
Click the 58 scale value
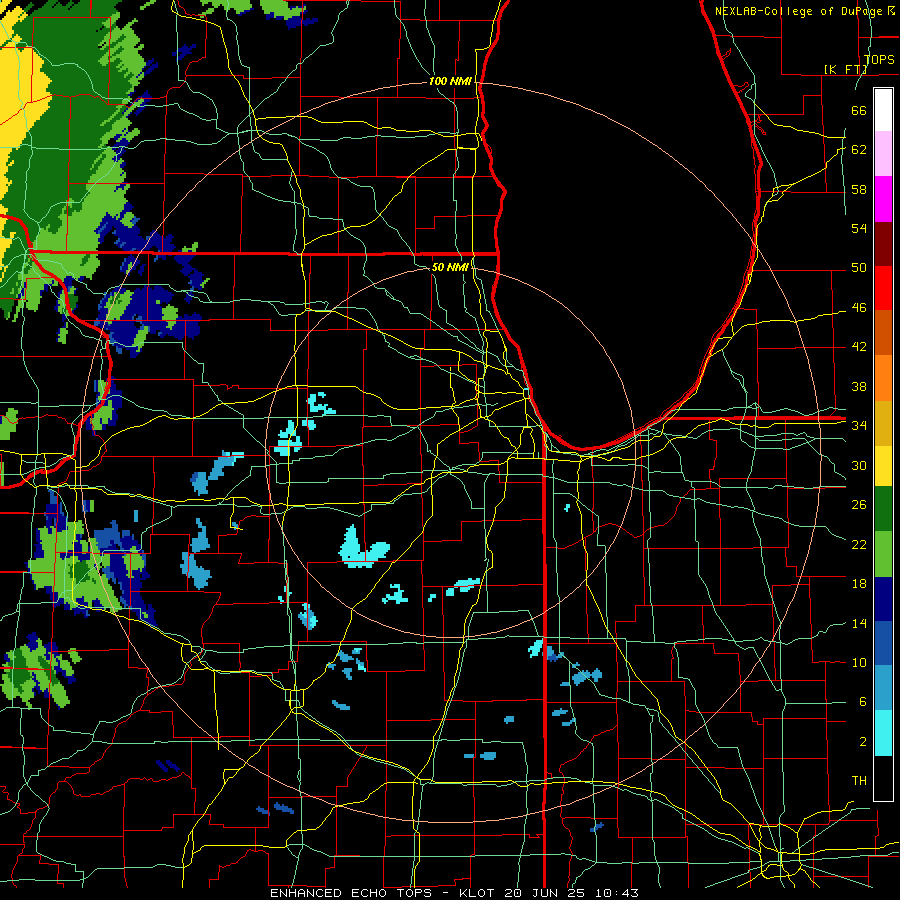[859, 189]
